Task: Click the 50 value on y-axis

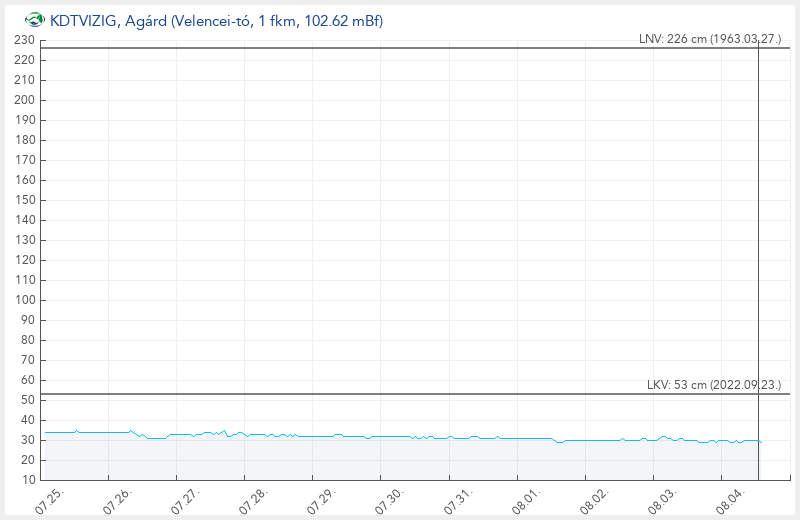Action: [28, 400]
